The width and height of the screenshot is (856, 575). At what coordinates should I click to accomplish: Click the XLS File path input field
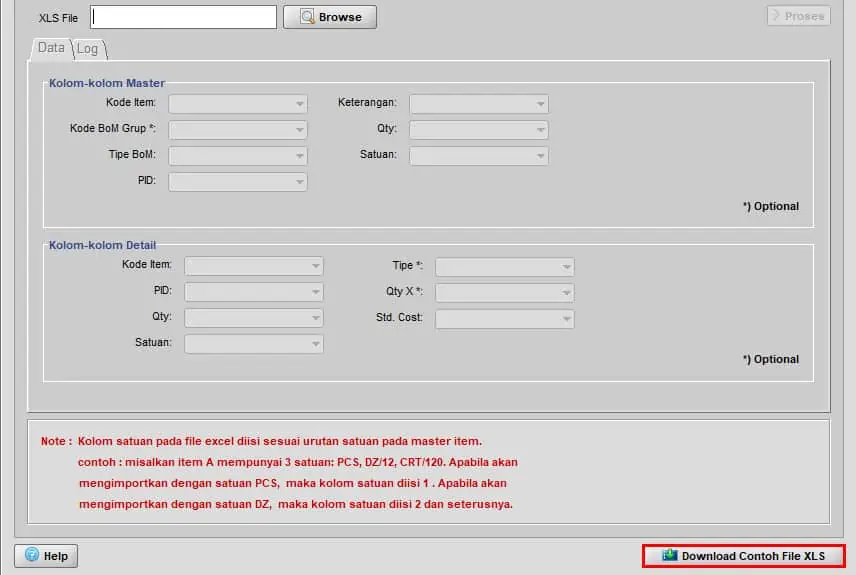coord(183,17)
